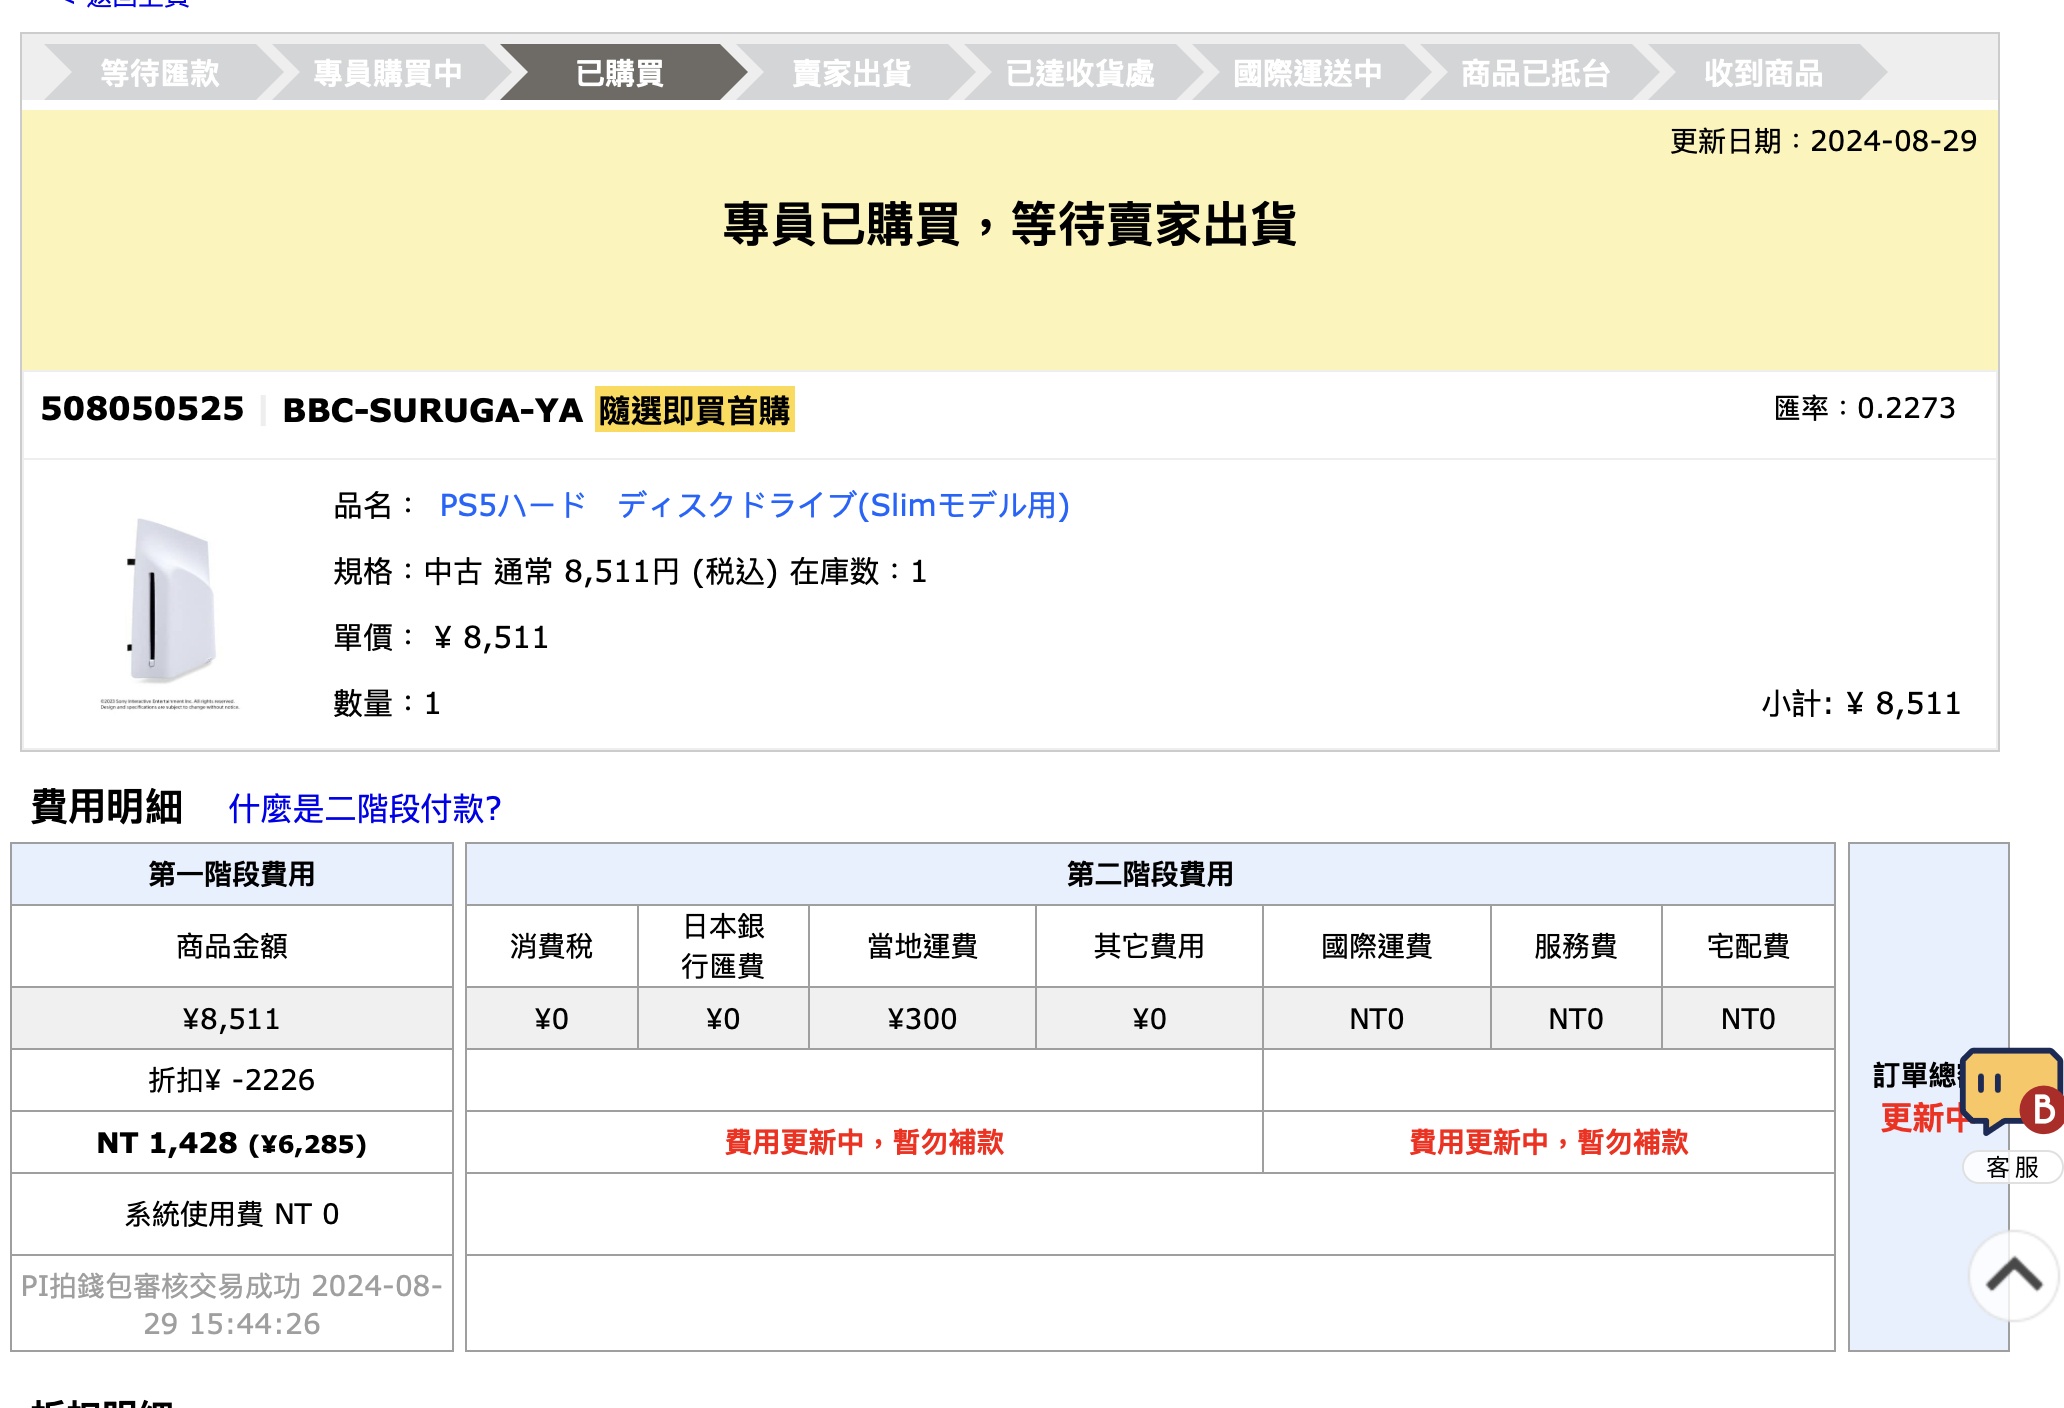2064x1408 pixels.
Task: Click the 隨選即買首購 yellow badge
Action: tap(695, 410)
